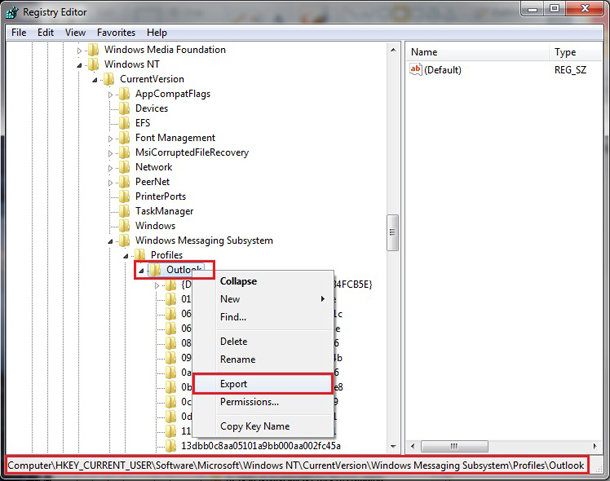Click the tree pane scroll up arrow
The image size is (610, 481).
[393, 50]
